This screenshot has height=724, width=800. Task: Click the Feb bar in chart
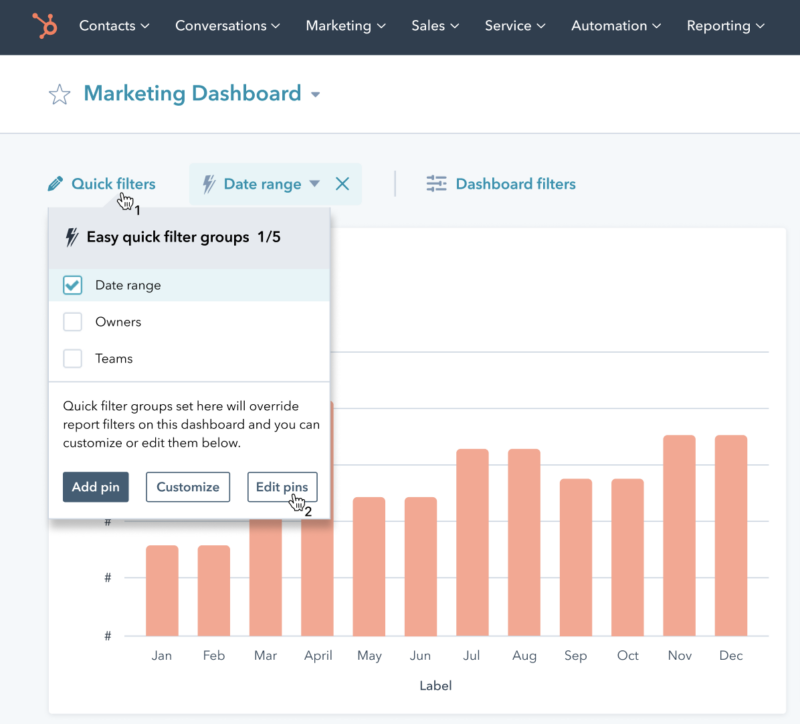click(214, 591)
